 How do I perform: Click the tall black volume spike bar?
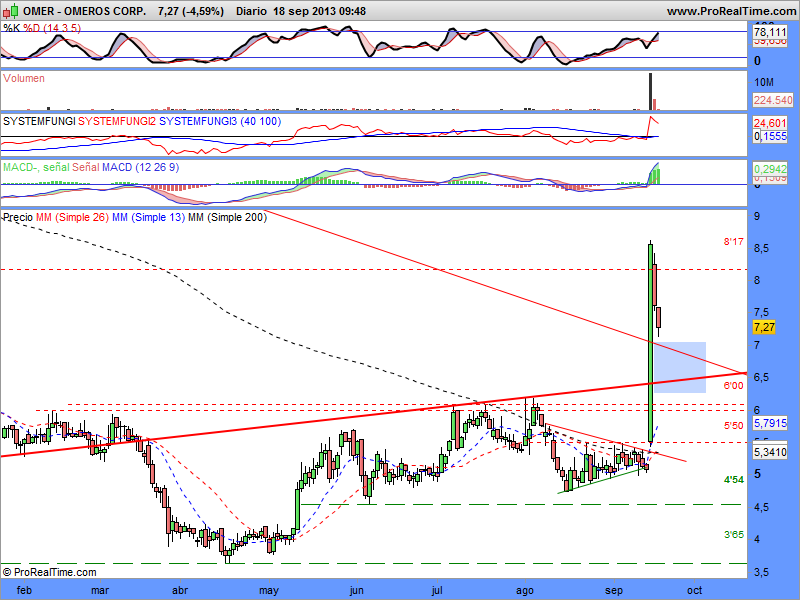tap(651, 91)
